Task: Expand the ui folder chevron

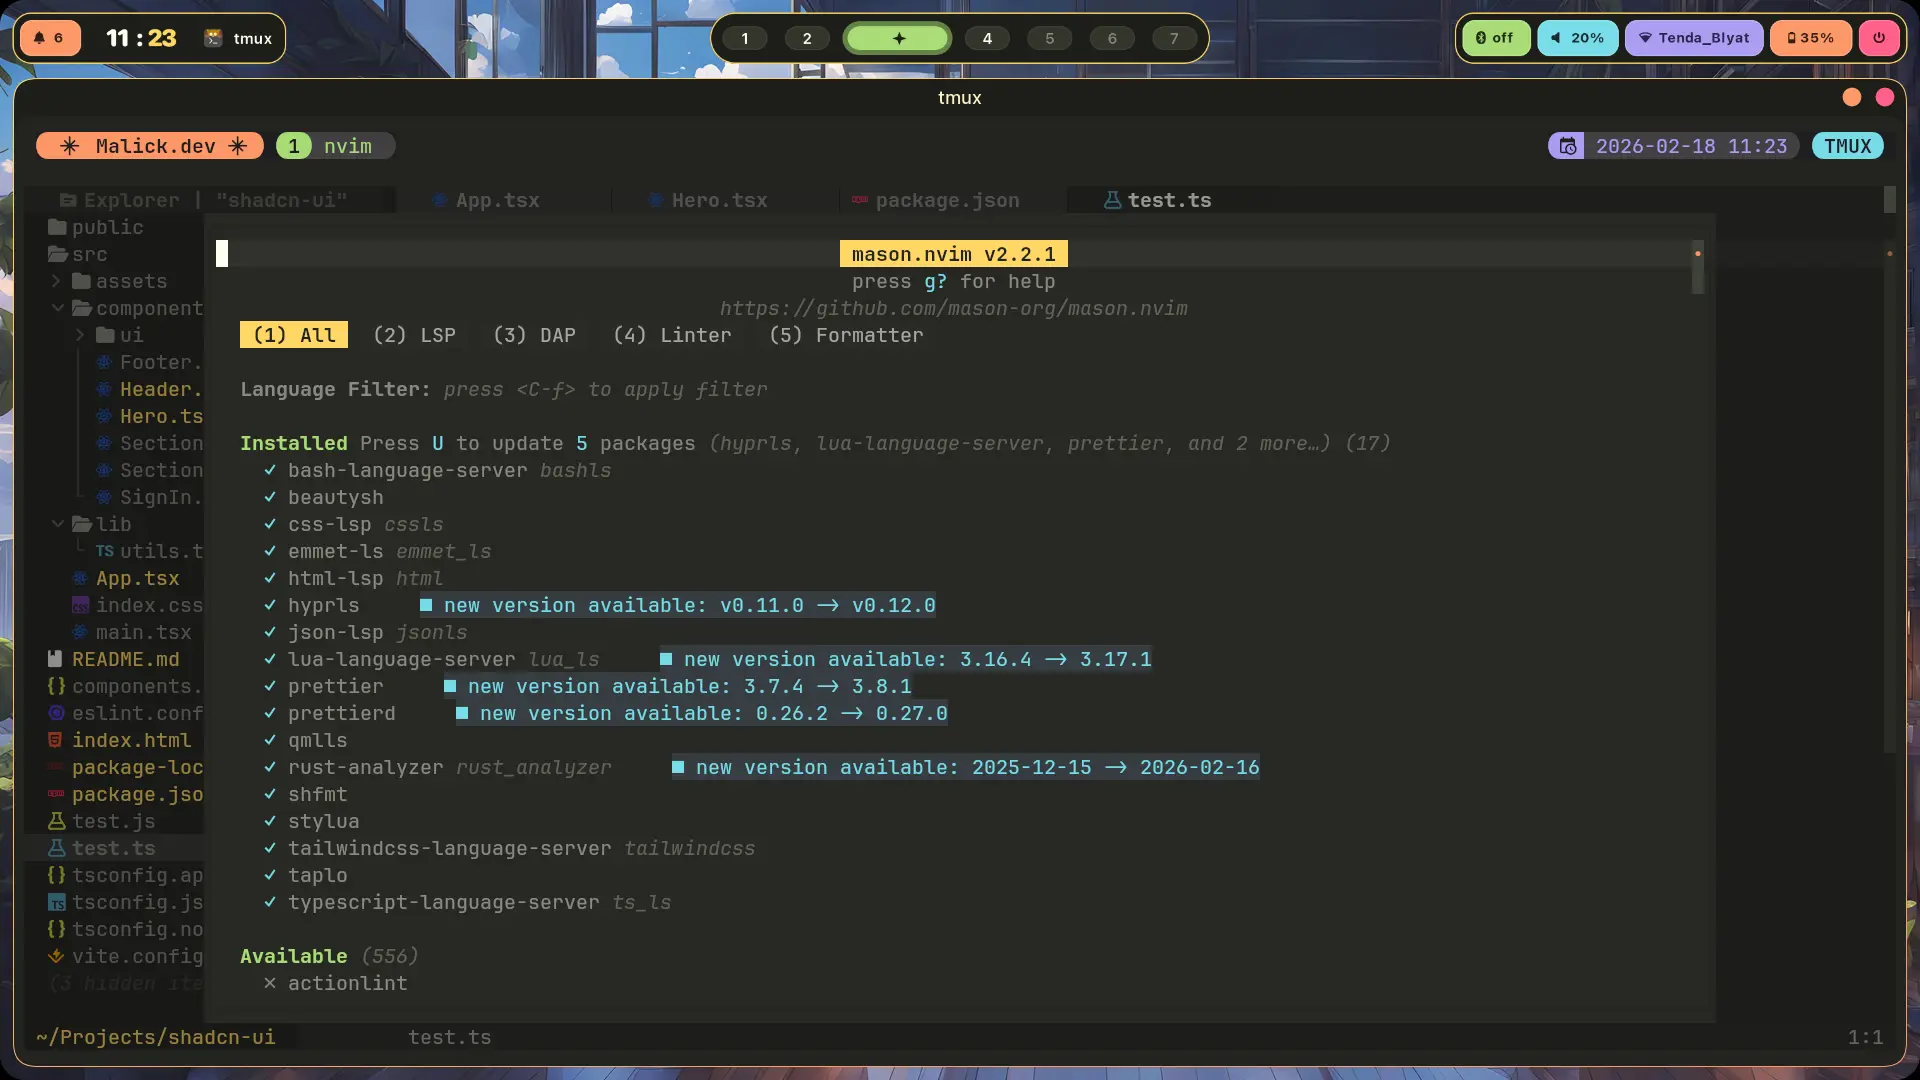Action: (x=81, y=335)
